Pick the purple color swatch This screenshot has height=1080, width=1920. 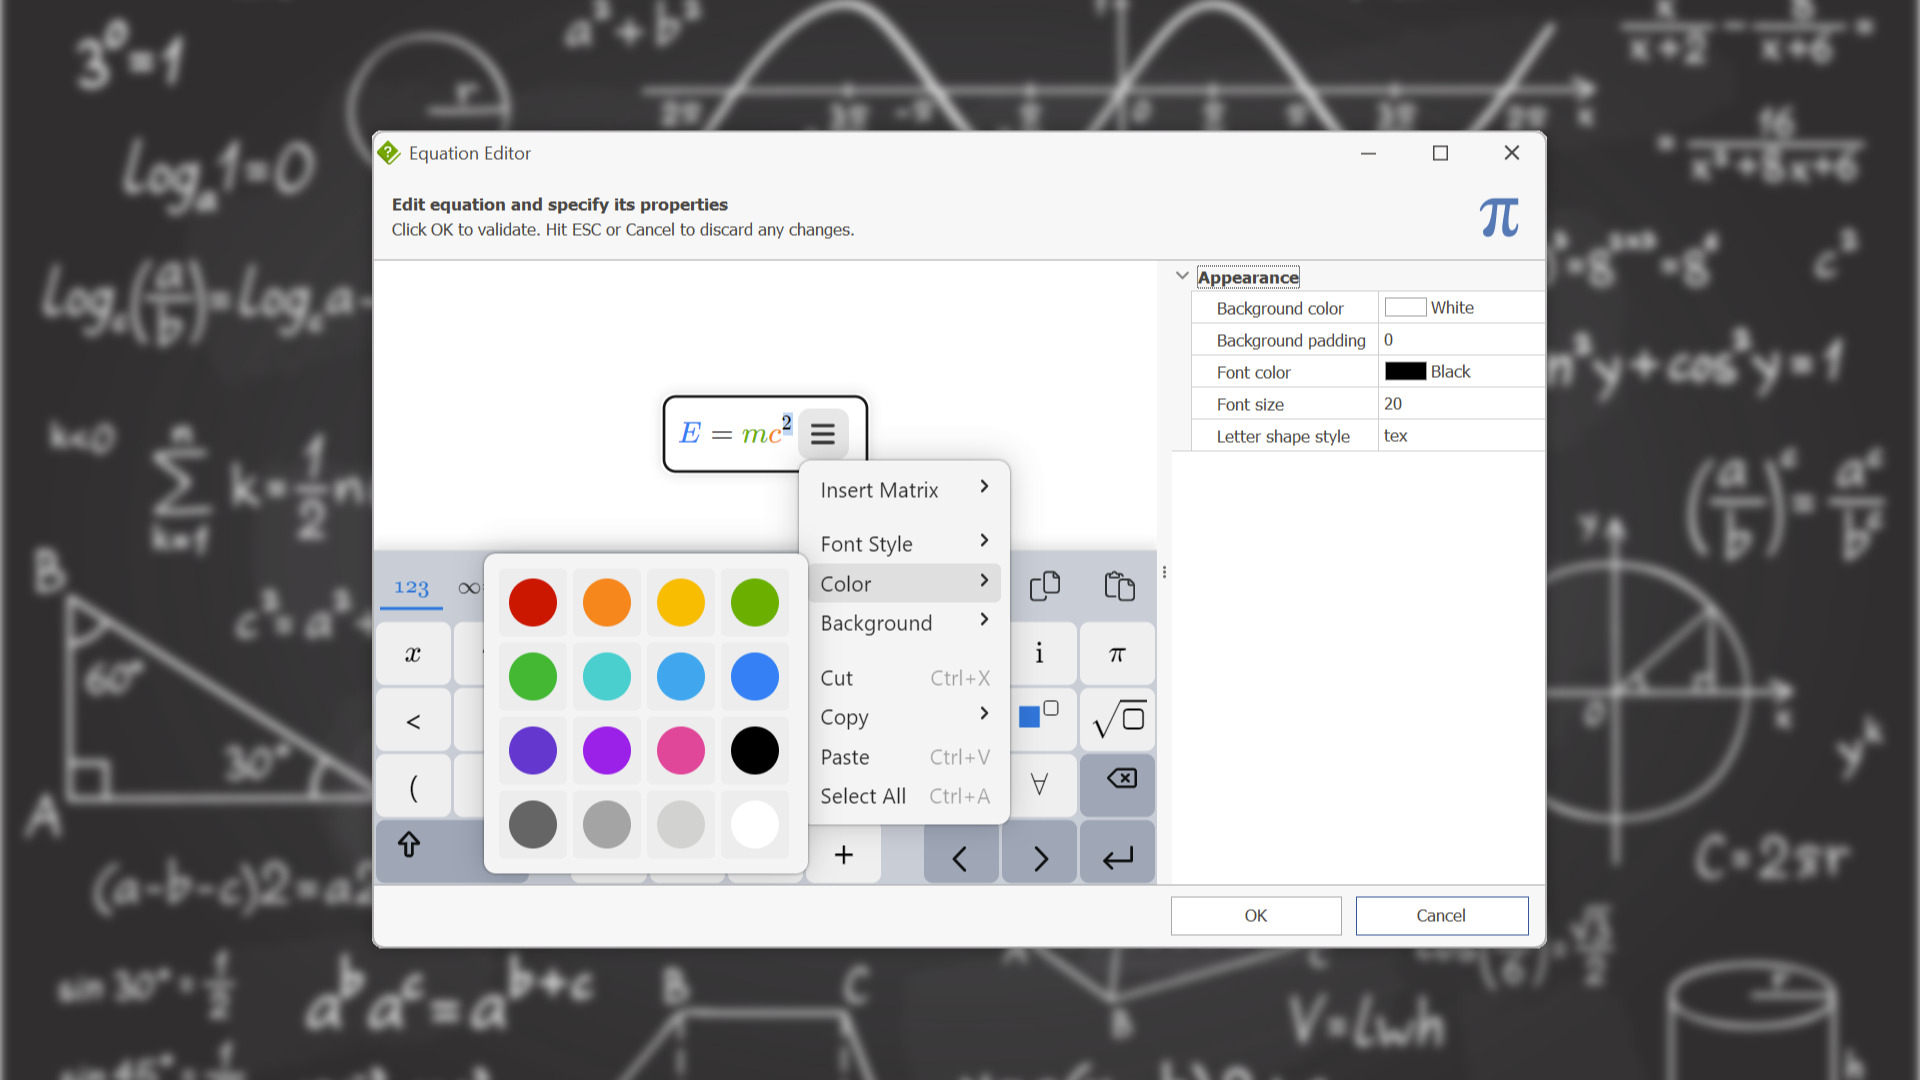(607, 751)
